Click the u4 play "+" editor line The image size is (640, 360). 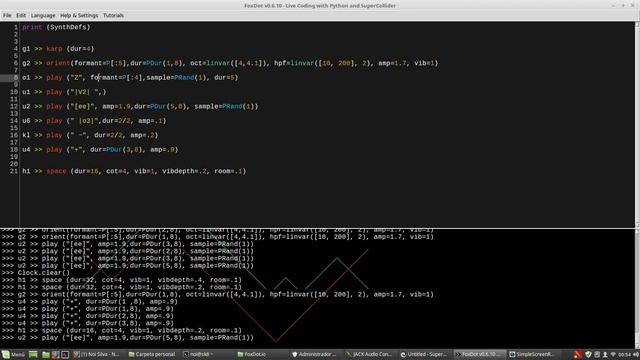click(x=100, y=150)
